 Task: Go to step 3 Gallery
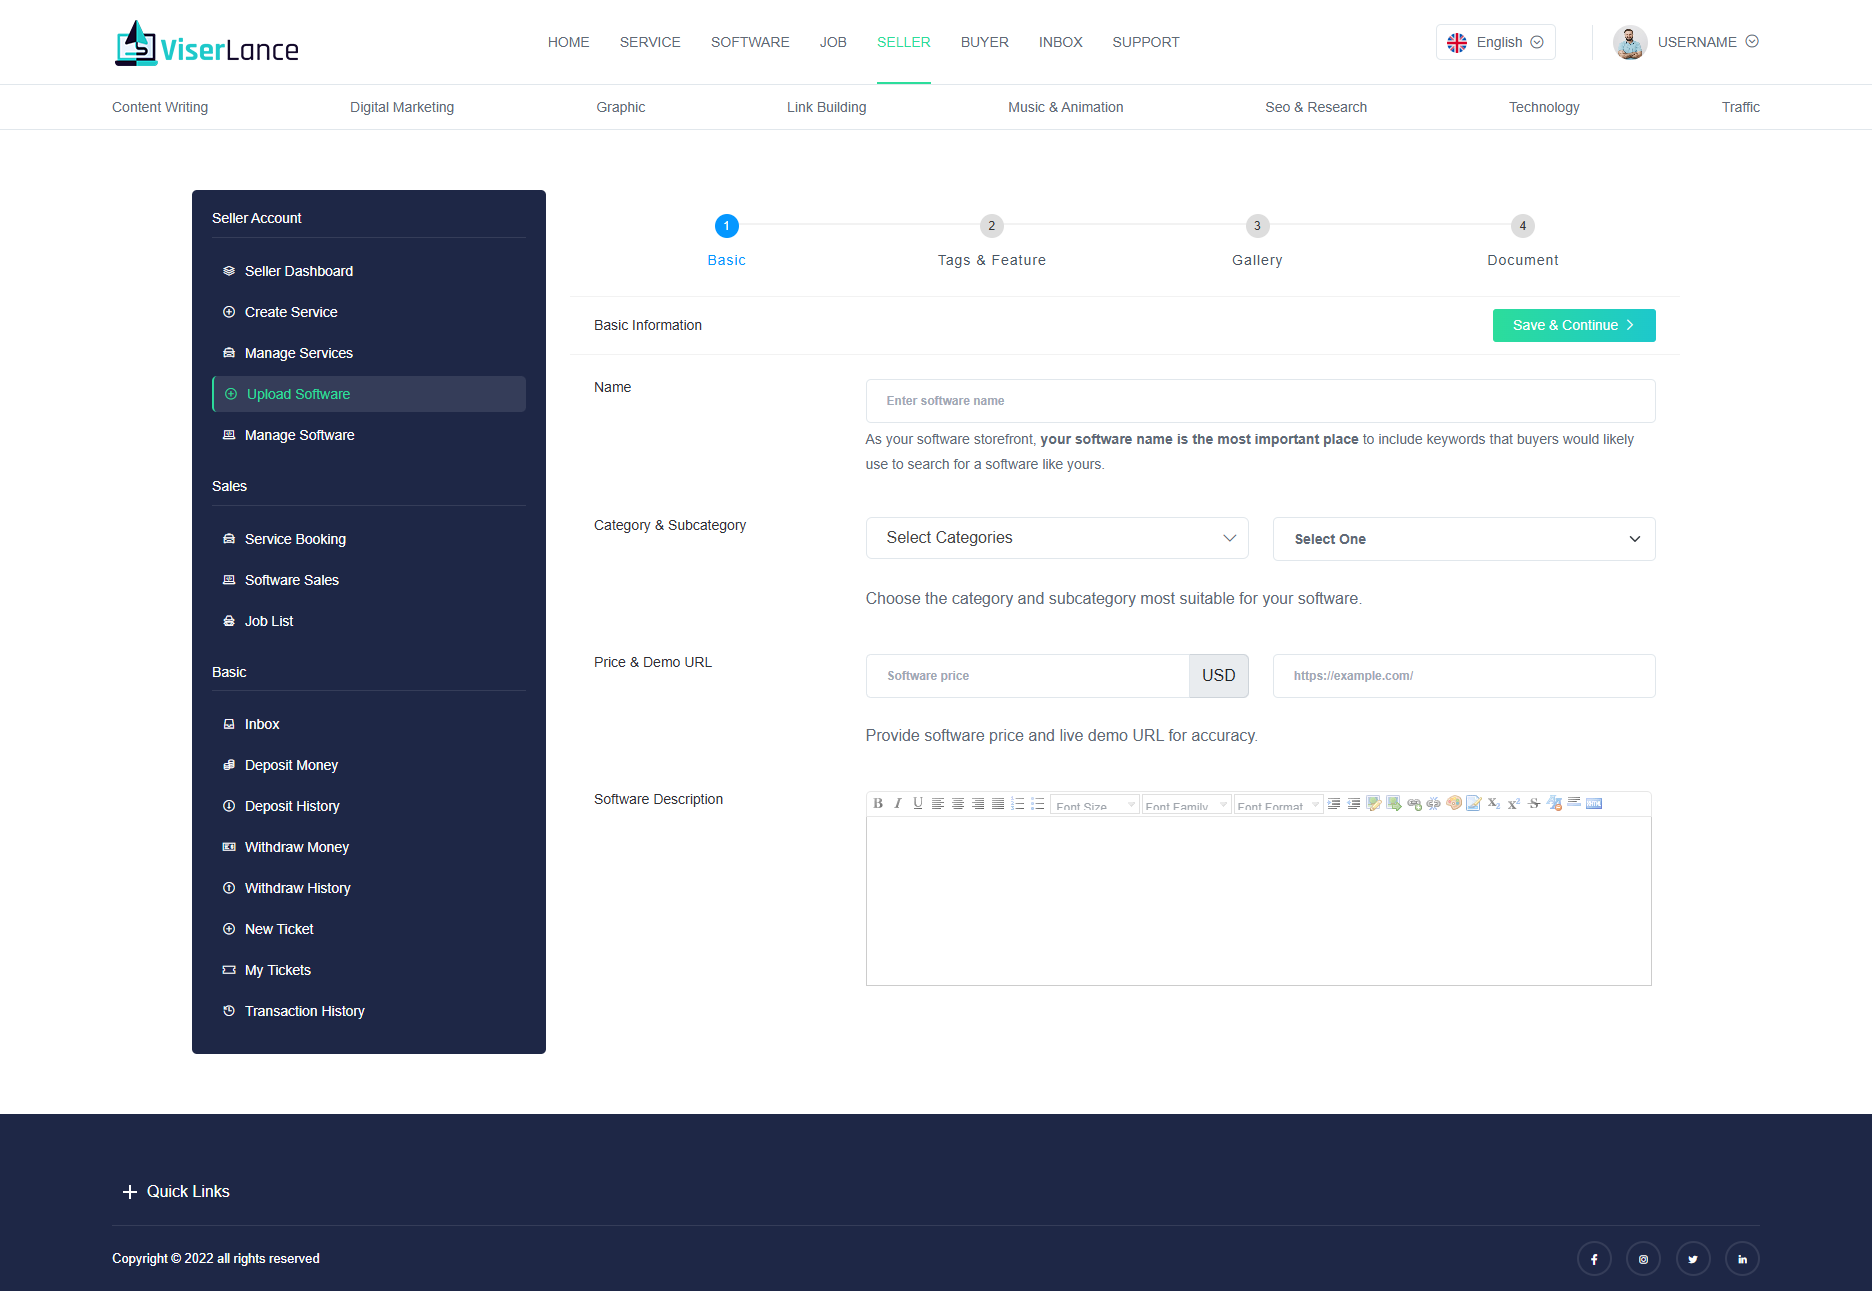pos(1257,243)
